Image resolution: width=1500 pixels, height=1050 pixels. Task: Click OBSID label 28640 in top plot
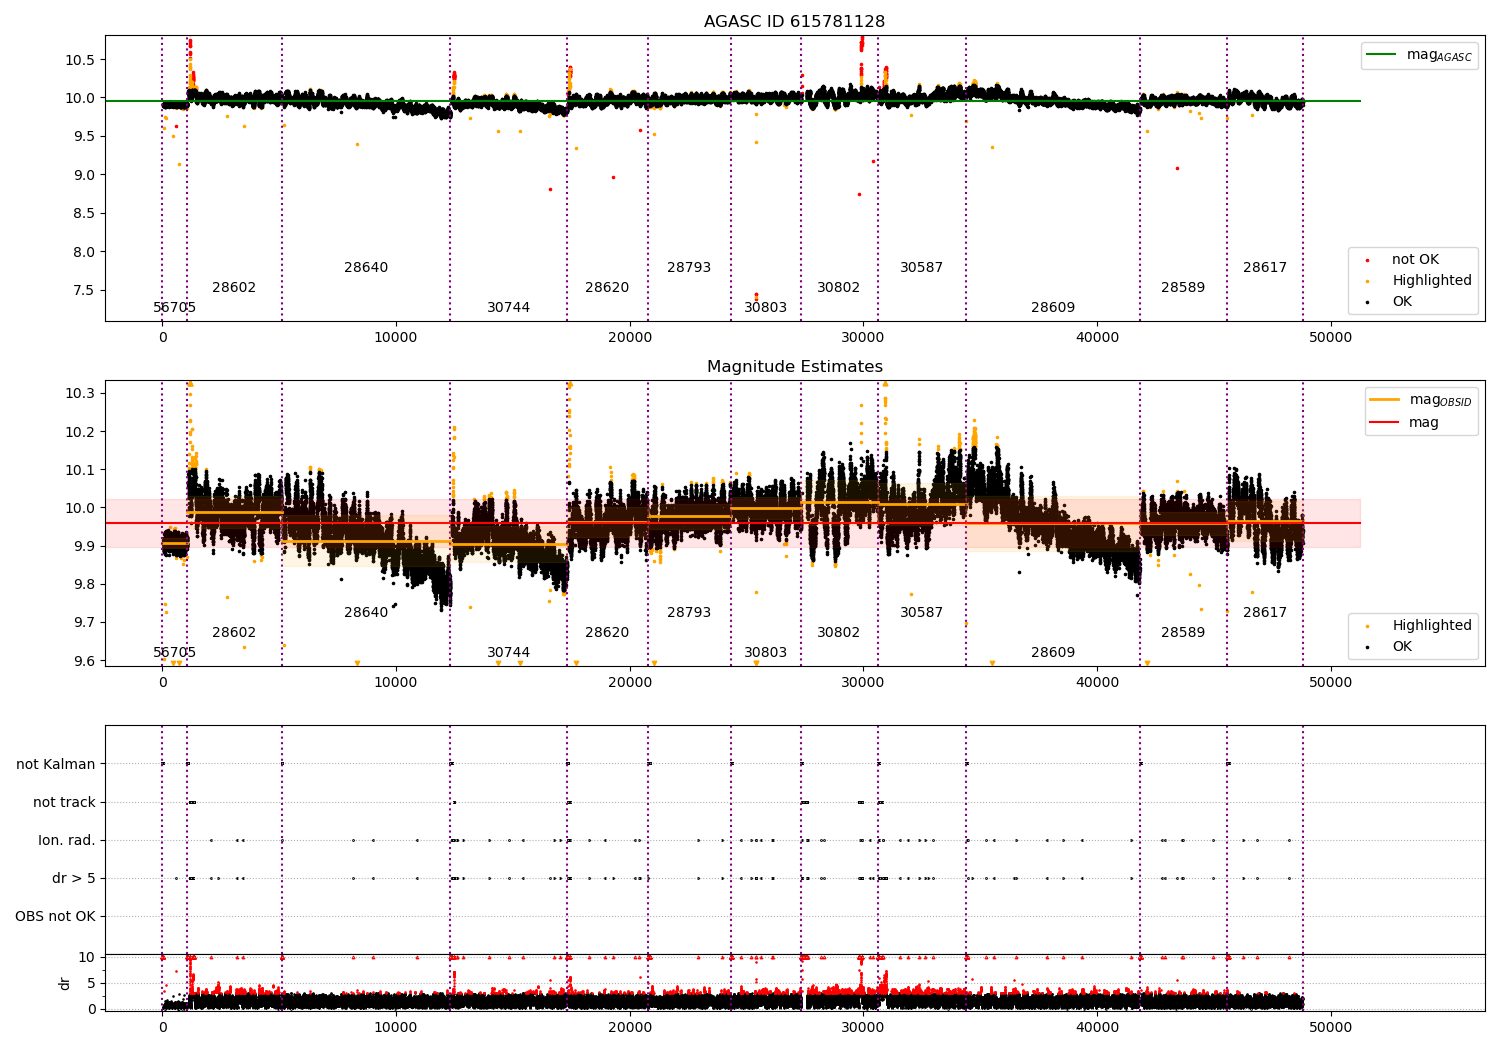(x=366, y=268)
